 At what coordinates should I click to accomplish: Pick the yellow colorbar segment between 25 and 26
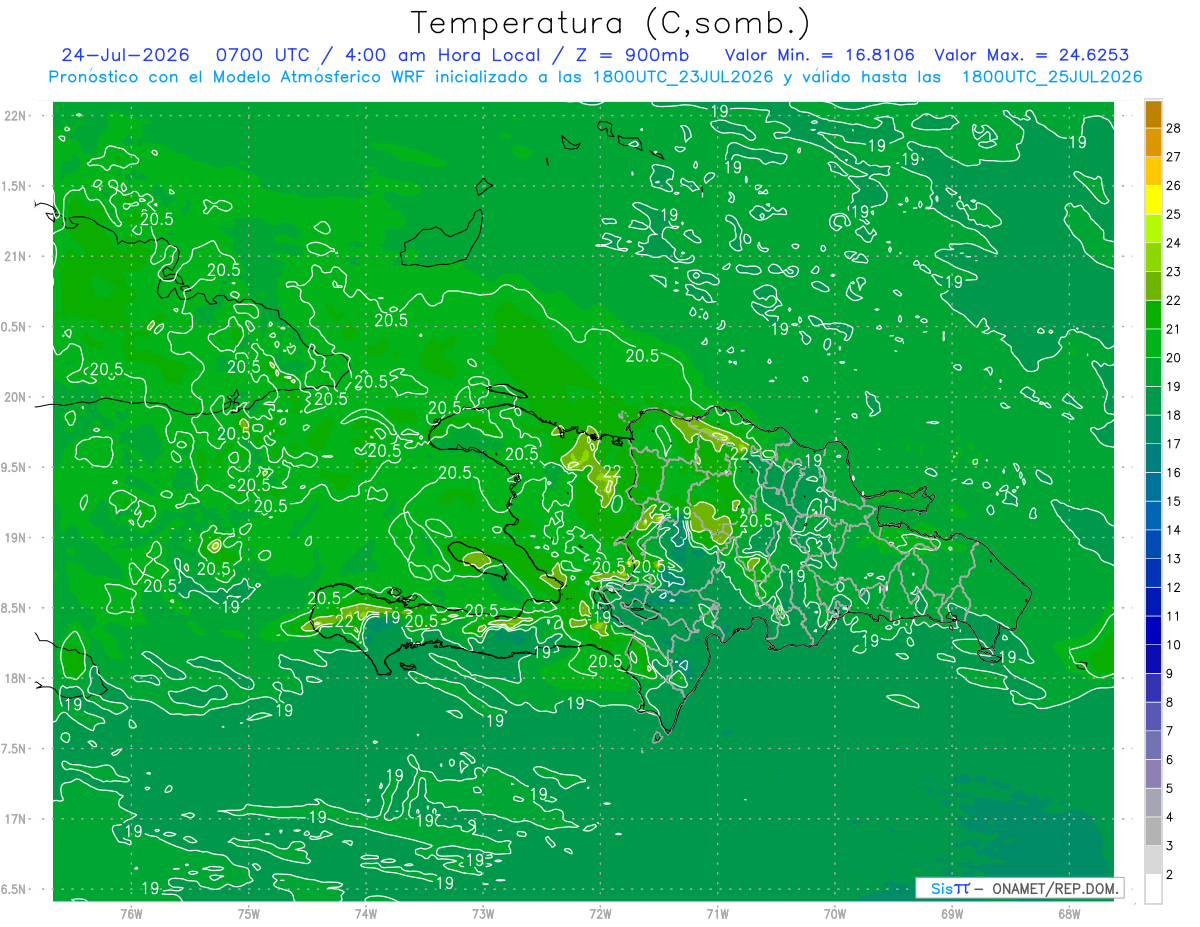click(1153, 200)
